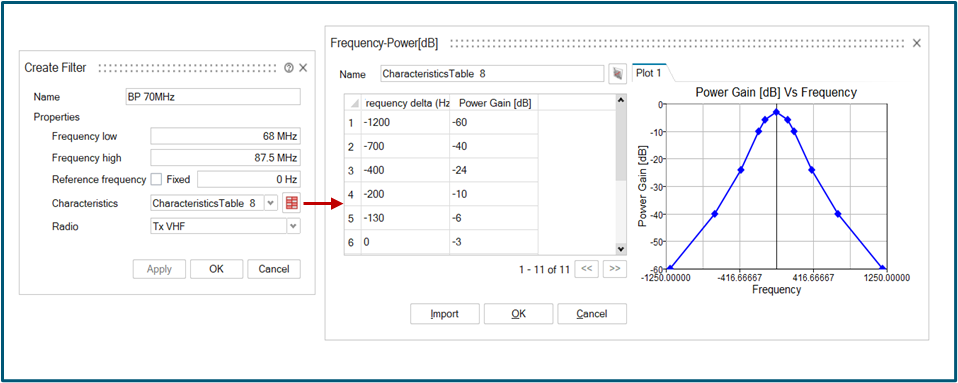The height and width of the screenshot is (383, 958).
Task: Click the Import button
Action: 444,314
